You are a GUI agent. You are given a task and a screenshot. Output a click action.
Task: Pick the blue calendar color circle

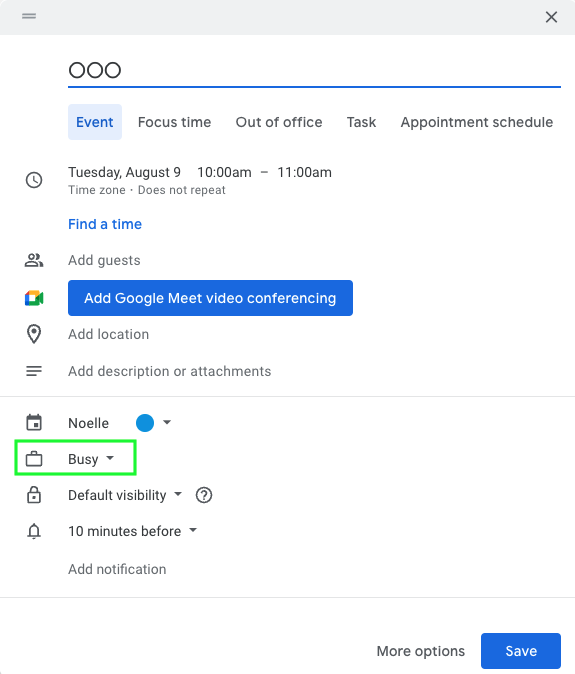click(x=145, y=423)
